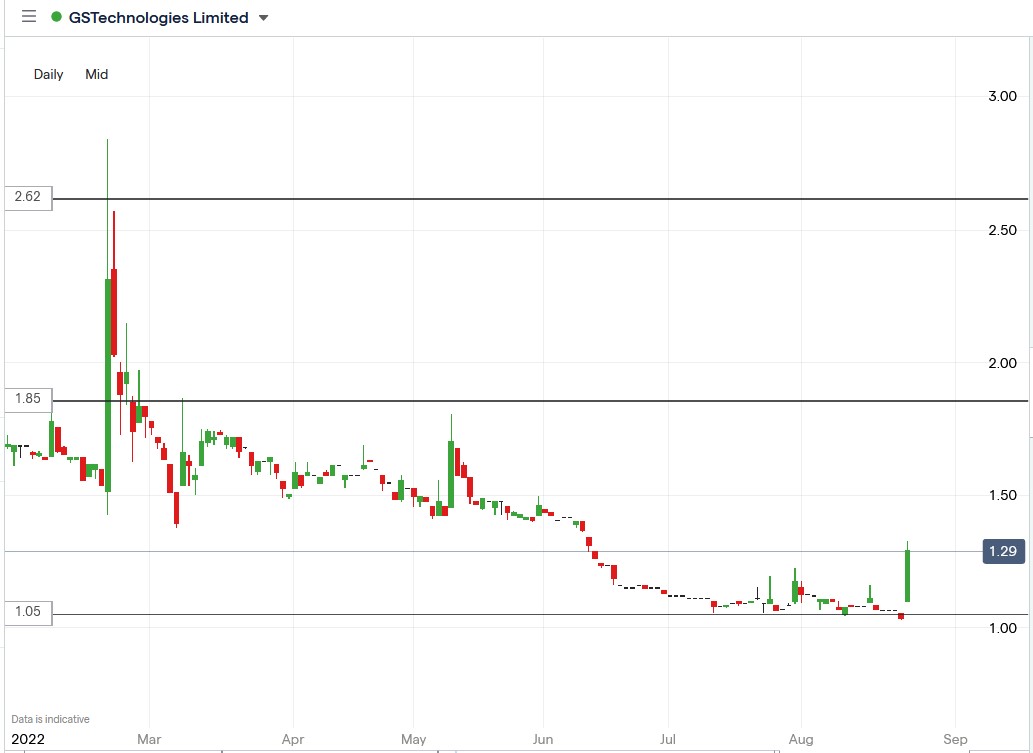1033x753 pixels.
Task: Click the 1.05 support level label
Action: pyautogui.click(x=26, y=613)
